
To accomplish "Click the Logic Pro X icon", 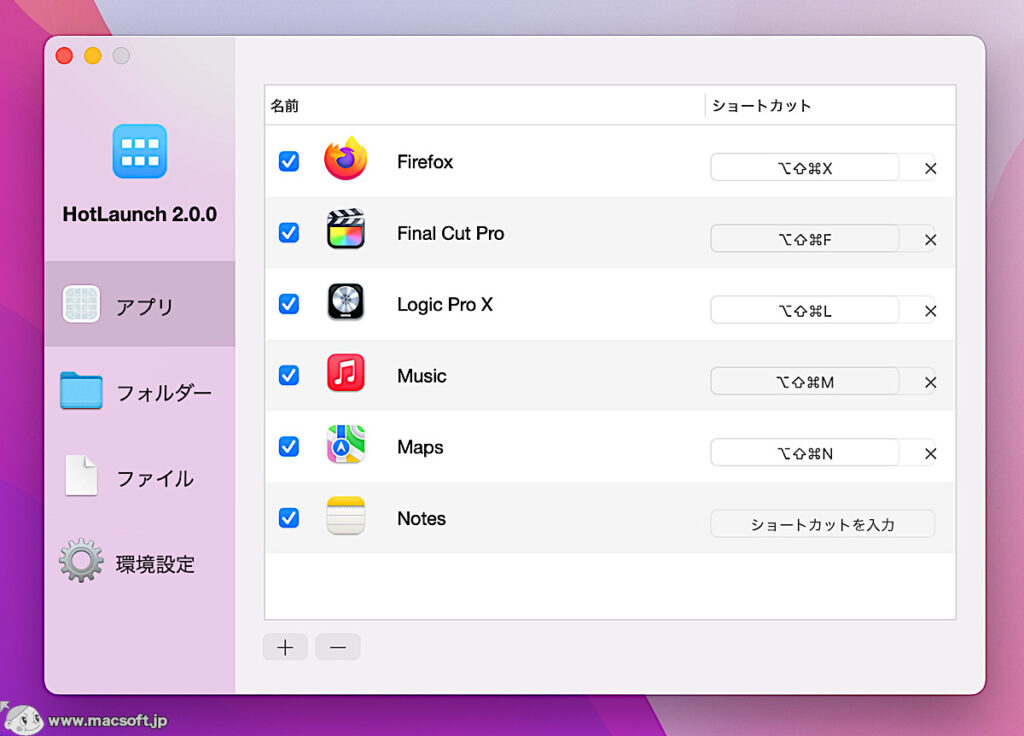I will (x=345, y=301).
